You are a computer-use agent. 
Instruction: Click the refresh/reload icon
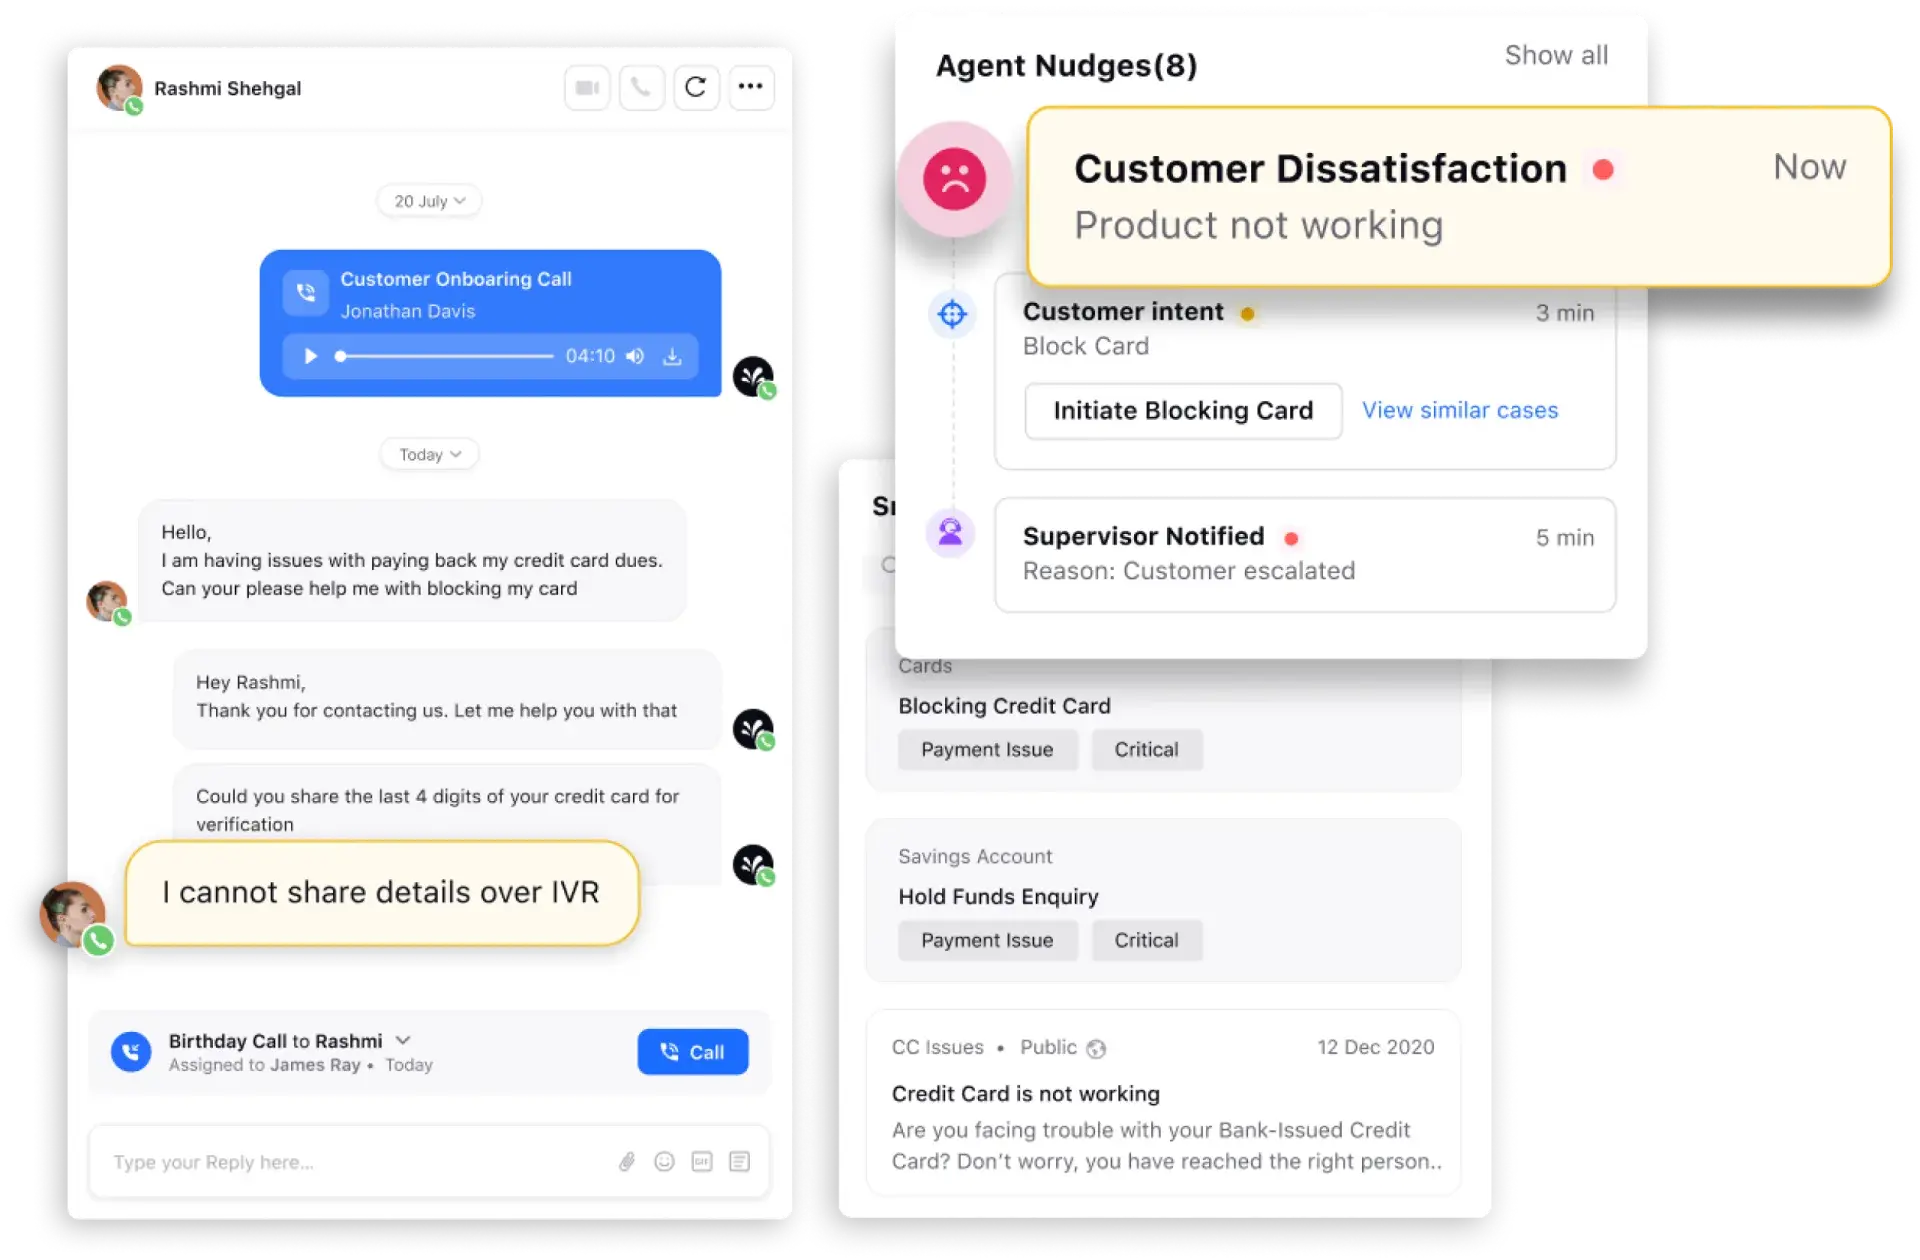(694, 86)
